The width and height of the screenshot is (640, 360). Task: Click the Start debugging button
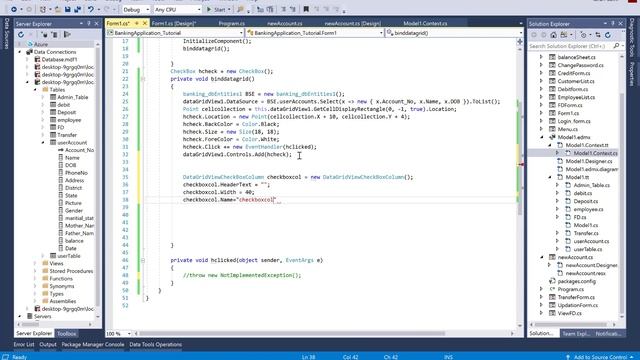tap(217, 9)
